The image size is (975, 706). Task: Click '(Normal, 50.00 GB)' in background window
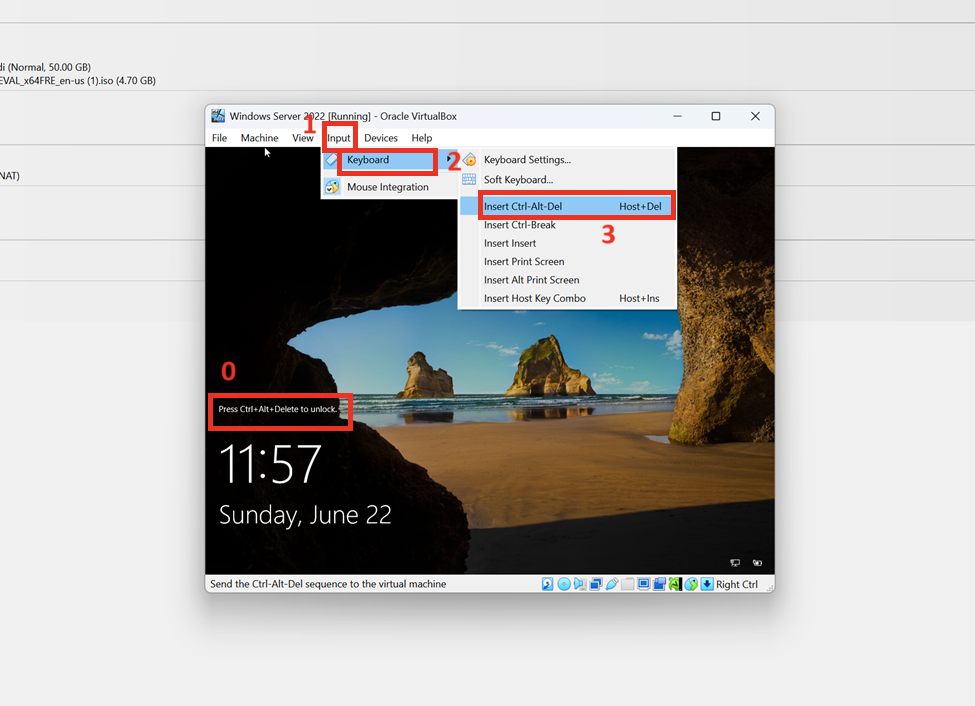pyautogui.click(x=49, y=67)
